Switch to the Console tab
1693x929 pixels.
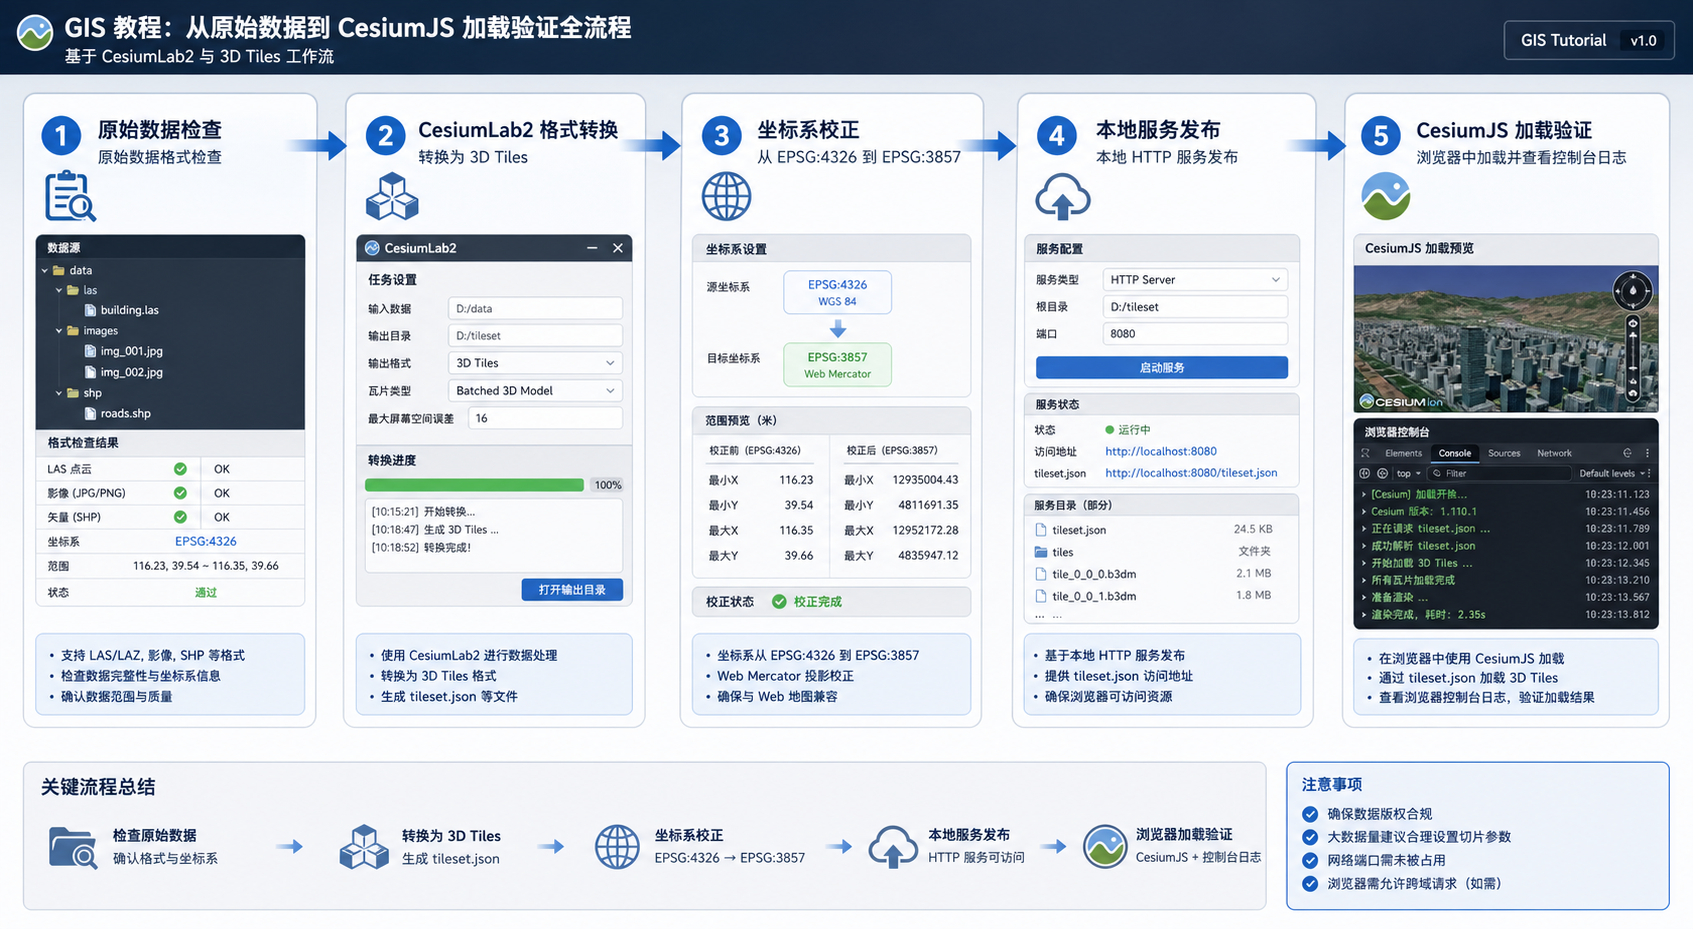(1454, 453)
